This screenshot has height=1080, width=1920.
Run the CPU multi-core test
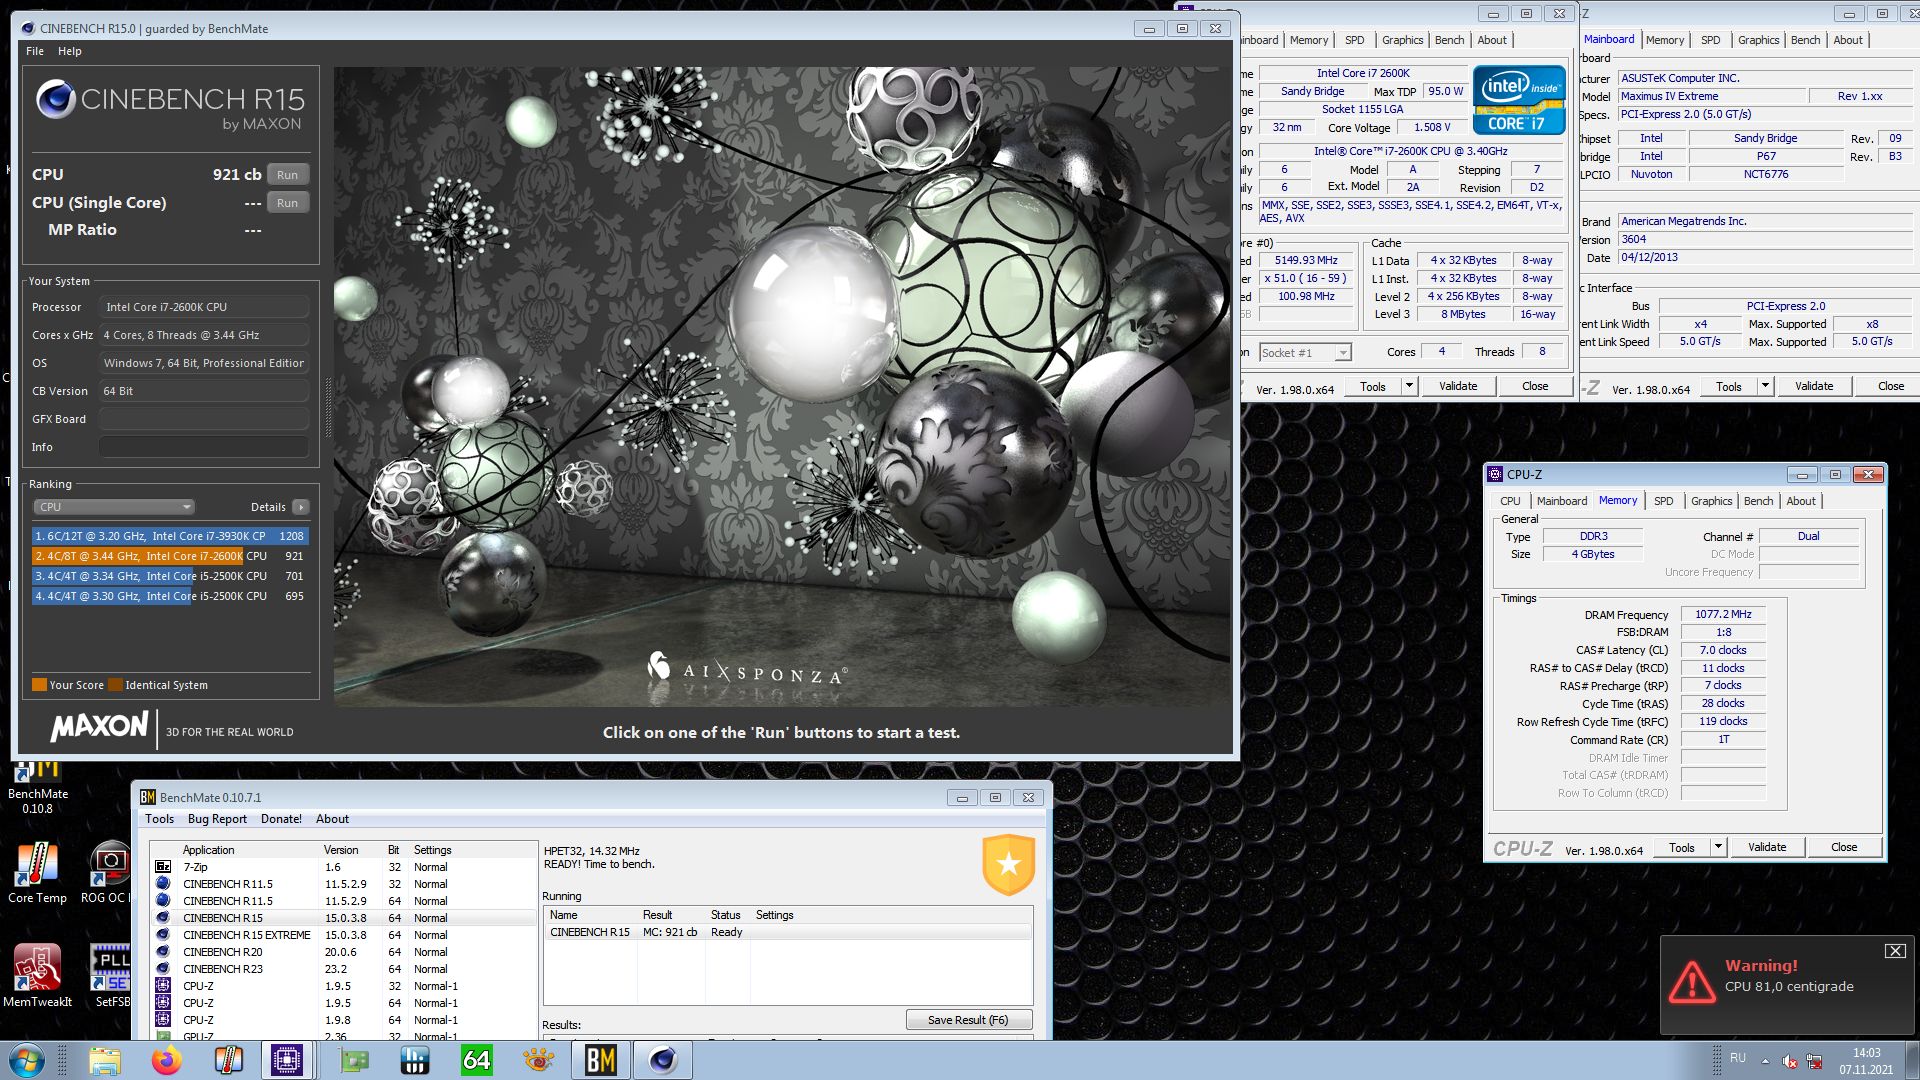(x=287, y=175)
